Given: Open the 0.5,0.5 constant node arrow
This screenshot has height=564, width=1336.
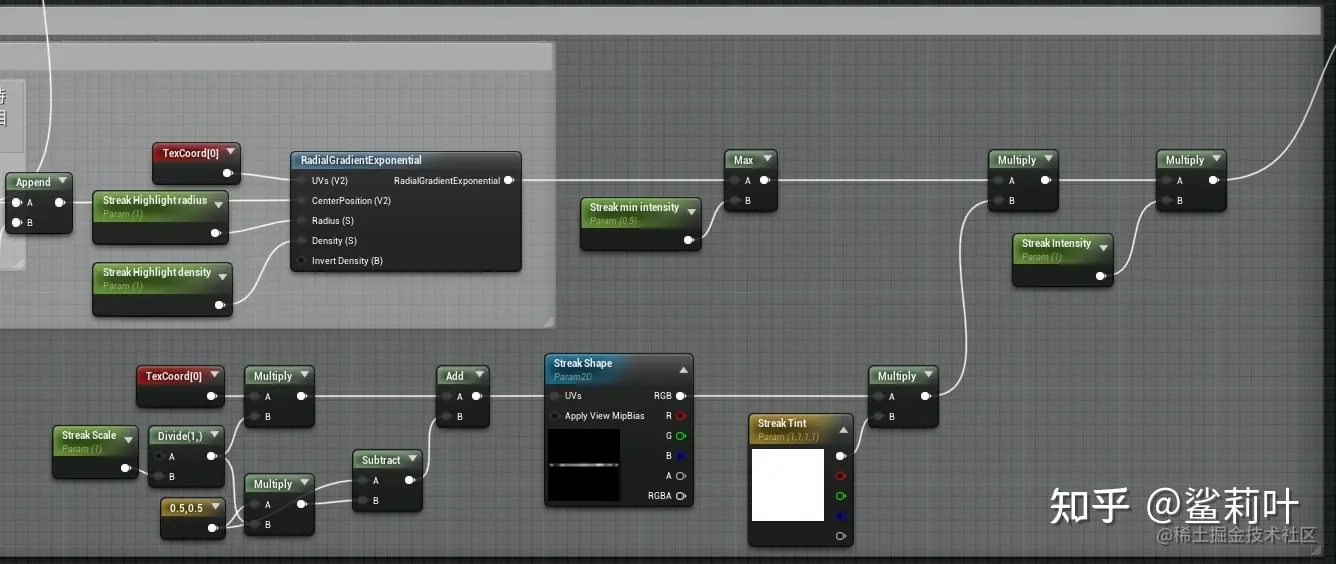Looking at the screenshot, I should [x=214, y=508].
